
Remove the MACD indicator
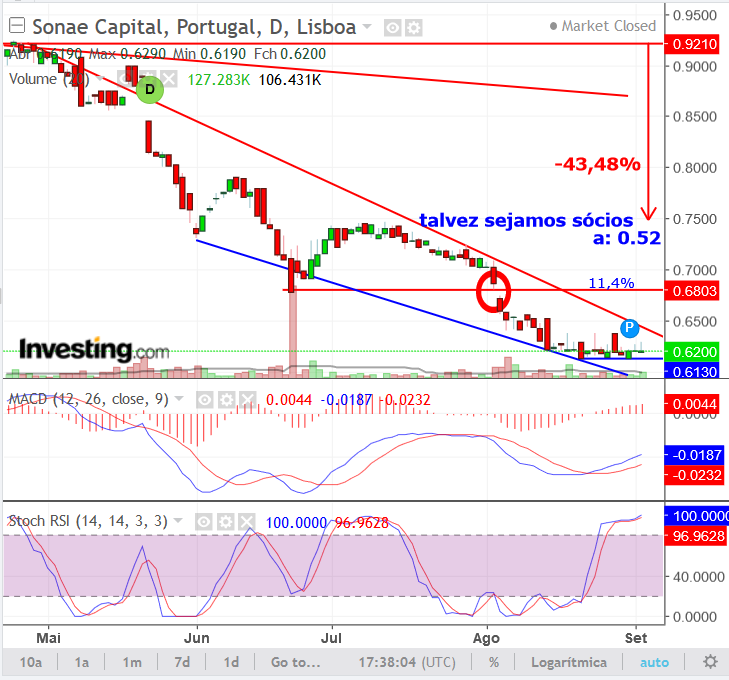[x=247, y=399]
